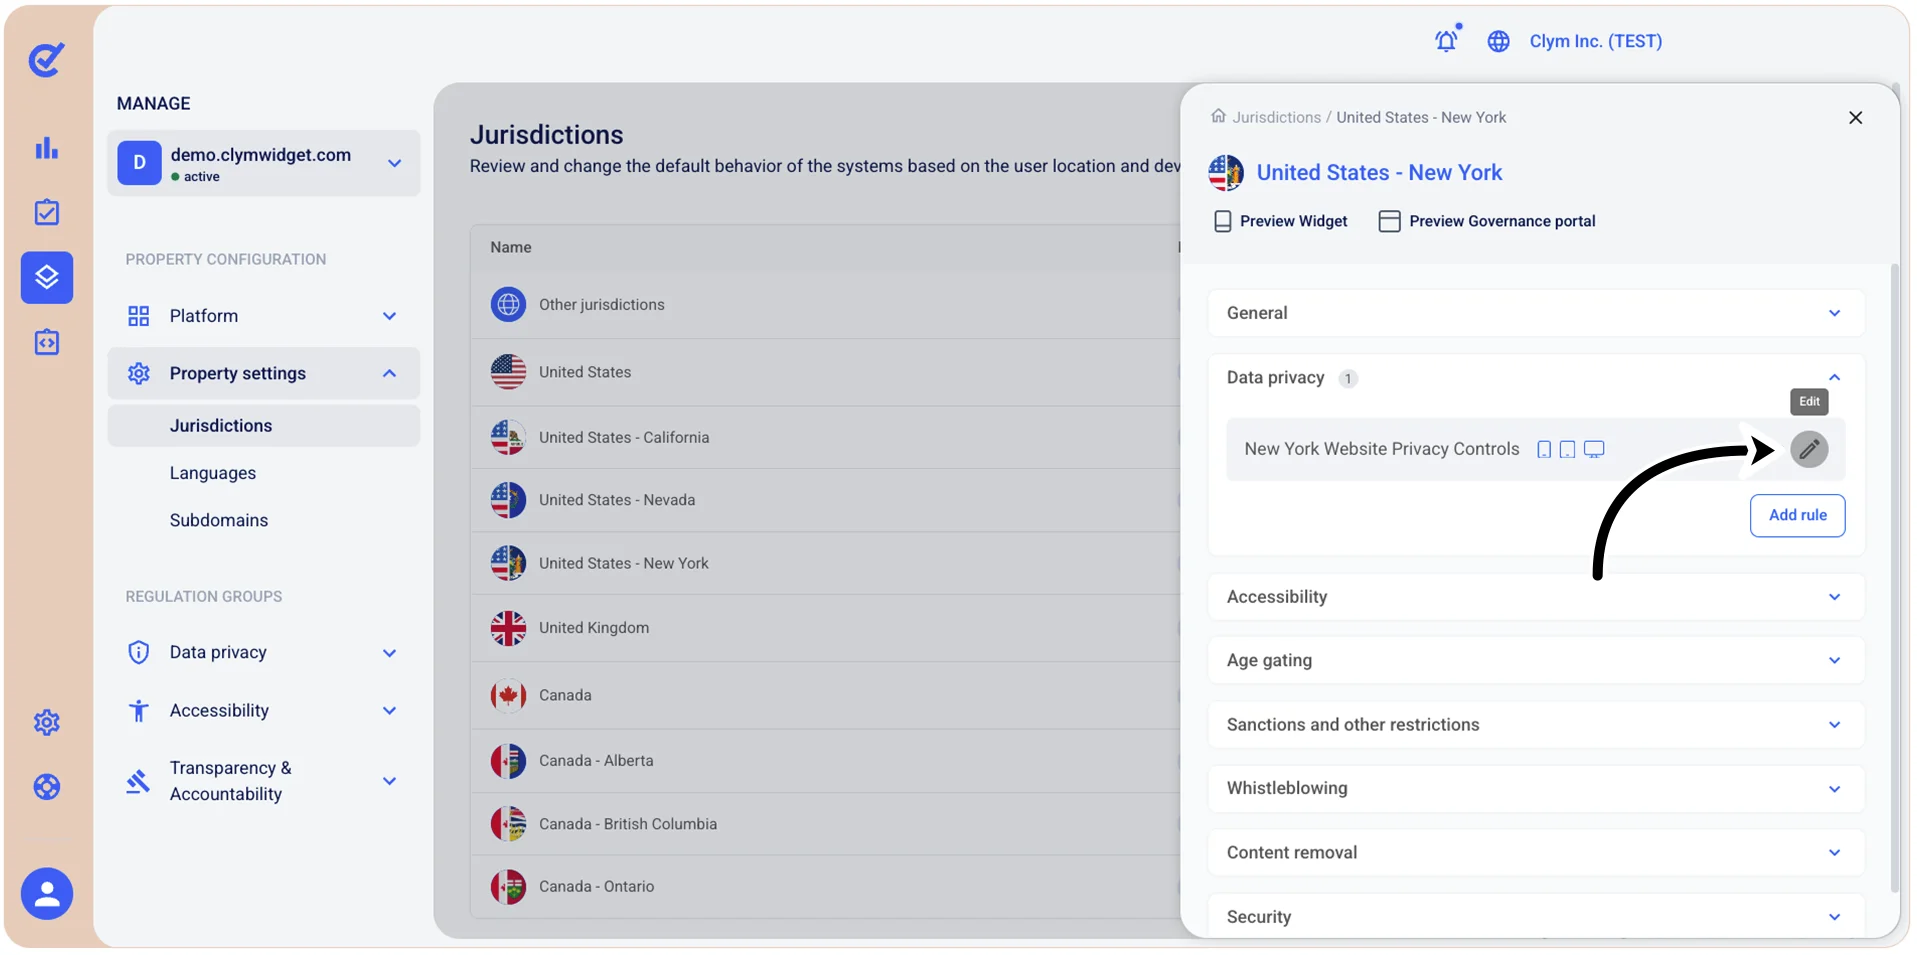This screenshot has width=1917, height=955.
Task: Select United States - California row
Action: 825,437
